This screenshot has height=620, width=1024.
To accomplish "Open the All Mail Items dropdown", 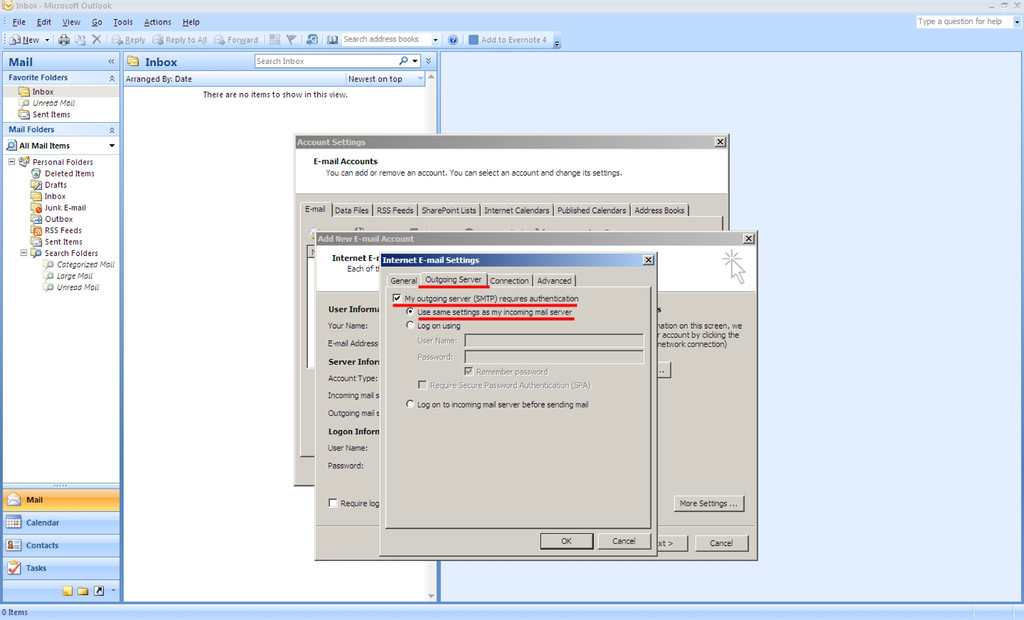I will click(x=112, y=146).
